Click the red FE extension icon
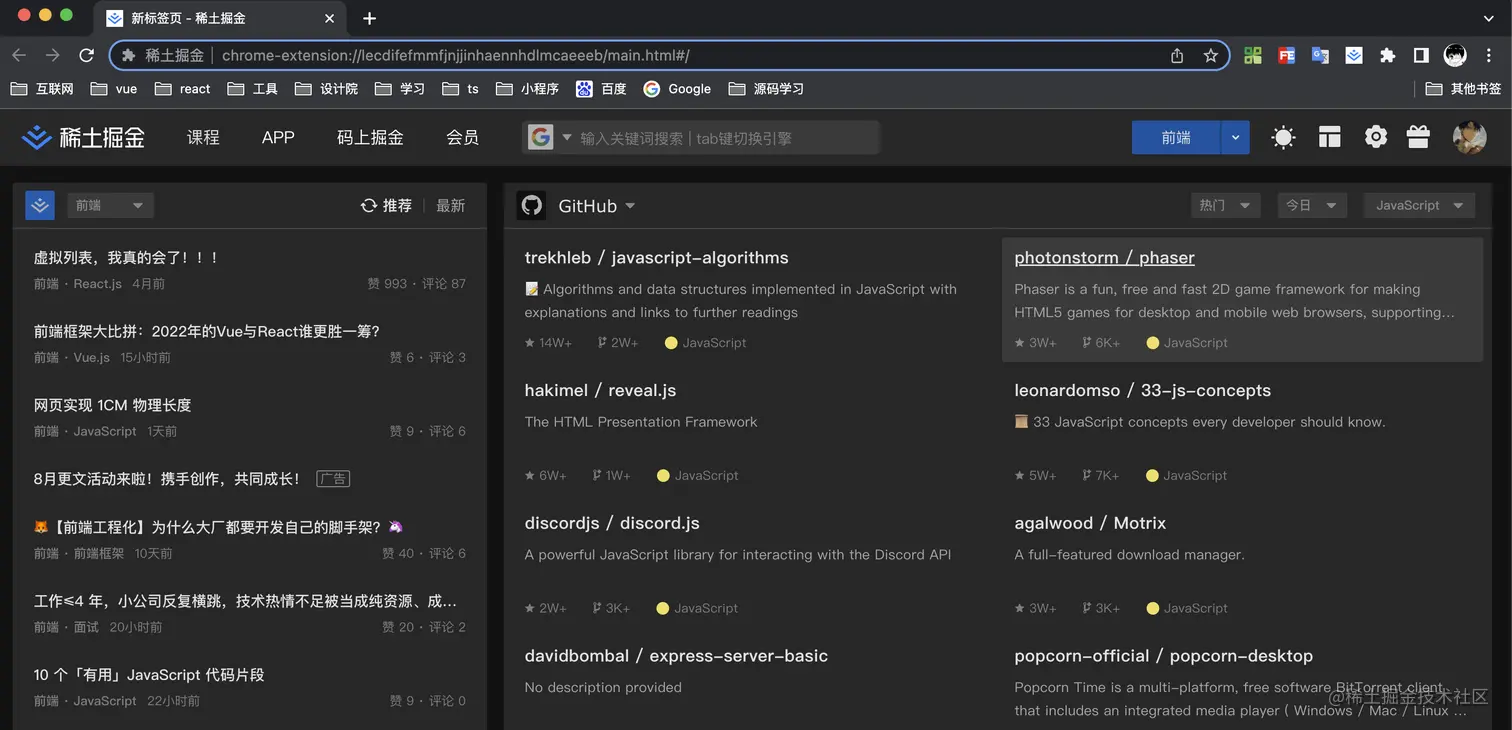1512x730 pixels. 1286,55
